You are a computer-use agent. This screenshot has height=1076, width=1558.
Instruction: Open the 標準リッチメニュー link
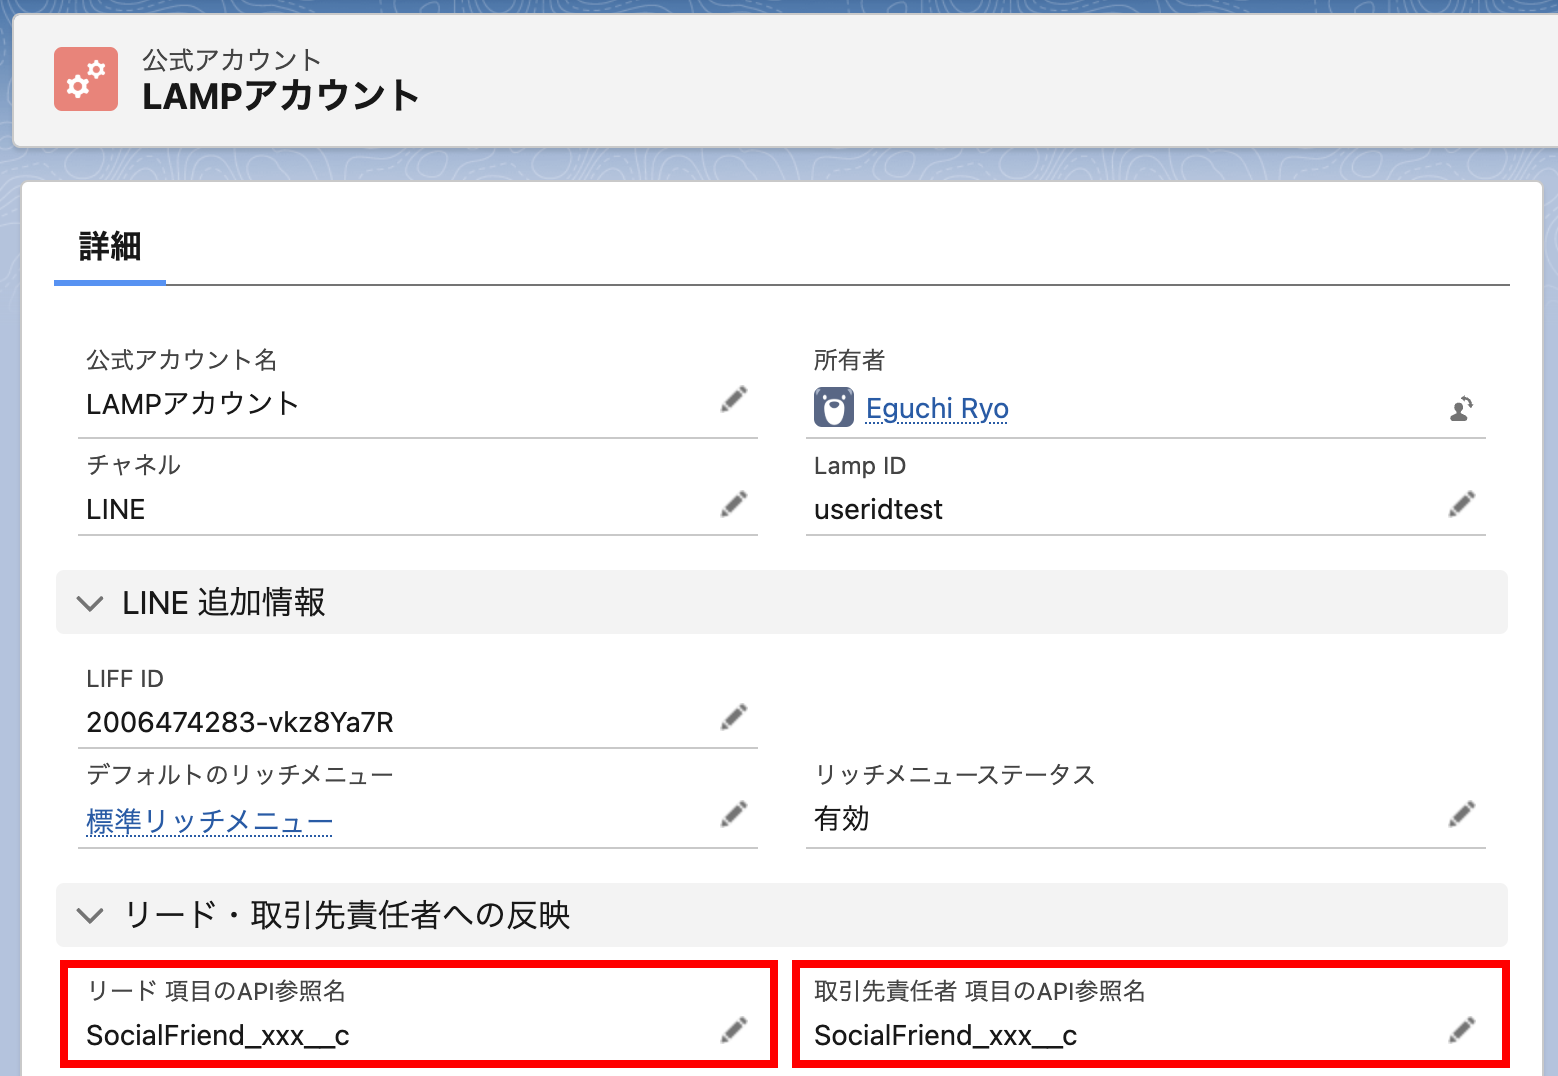[x=209, y=821]
